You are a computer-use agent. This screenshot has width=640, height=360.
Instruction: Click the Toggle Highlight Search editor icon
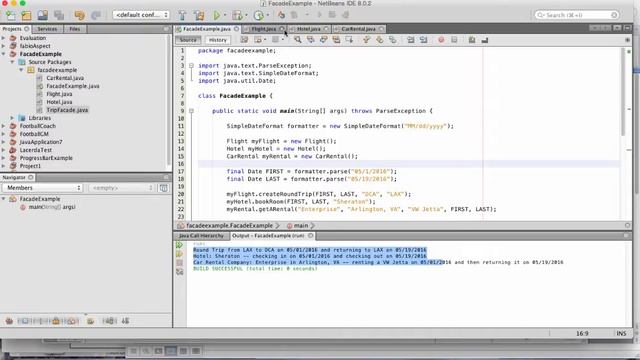click(x=336, y=40)
